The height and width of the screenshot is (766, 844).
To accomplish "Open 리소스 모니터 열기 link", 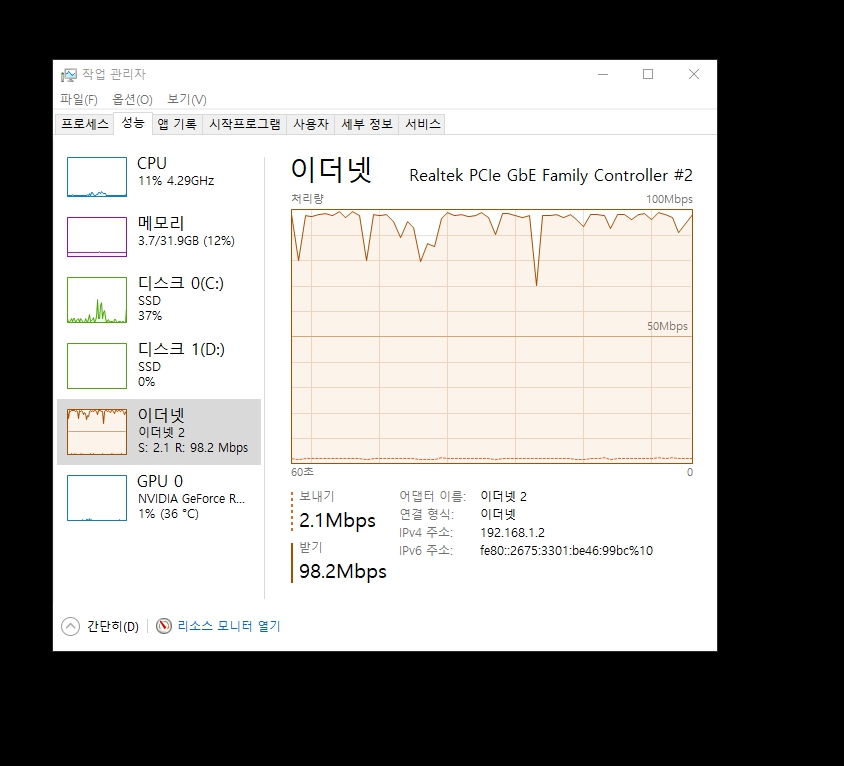I will [229, 626].
